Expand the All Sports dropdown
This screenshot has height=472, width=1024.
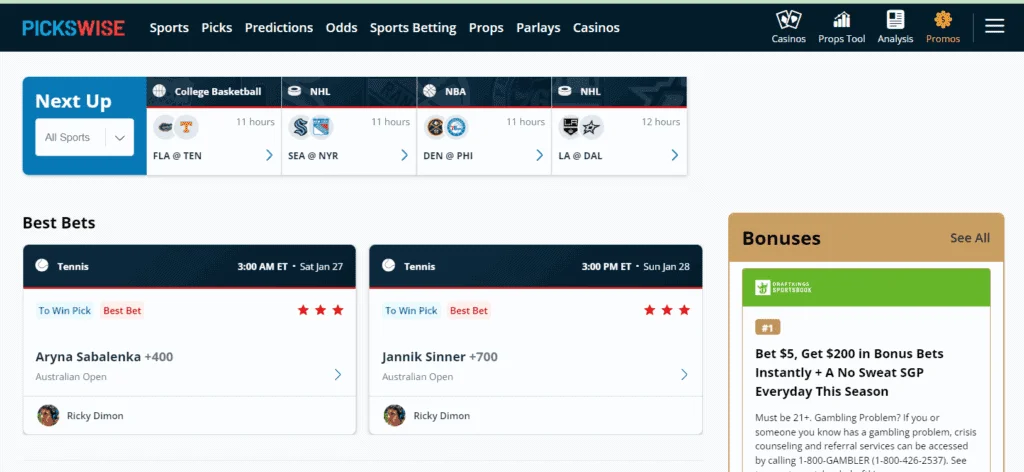(84, 138)
